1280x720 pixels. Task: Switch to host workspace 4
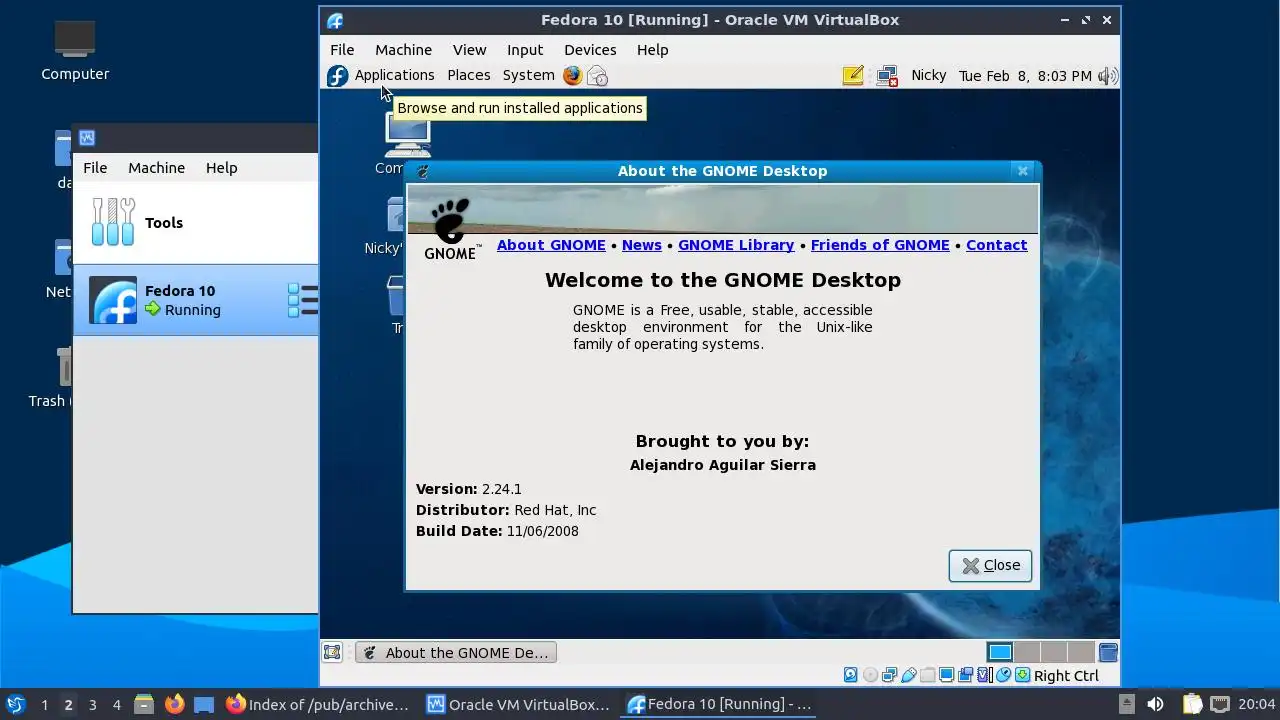[x=116, y=704]
